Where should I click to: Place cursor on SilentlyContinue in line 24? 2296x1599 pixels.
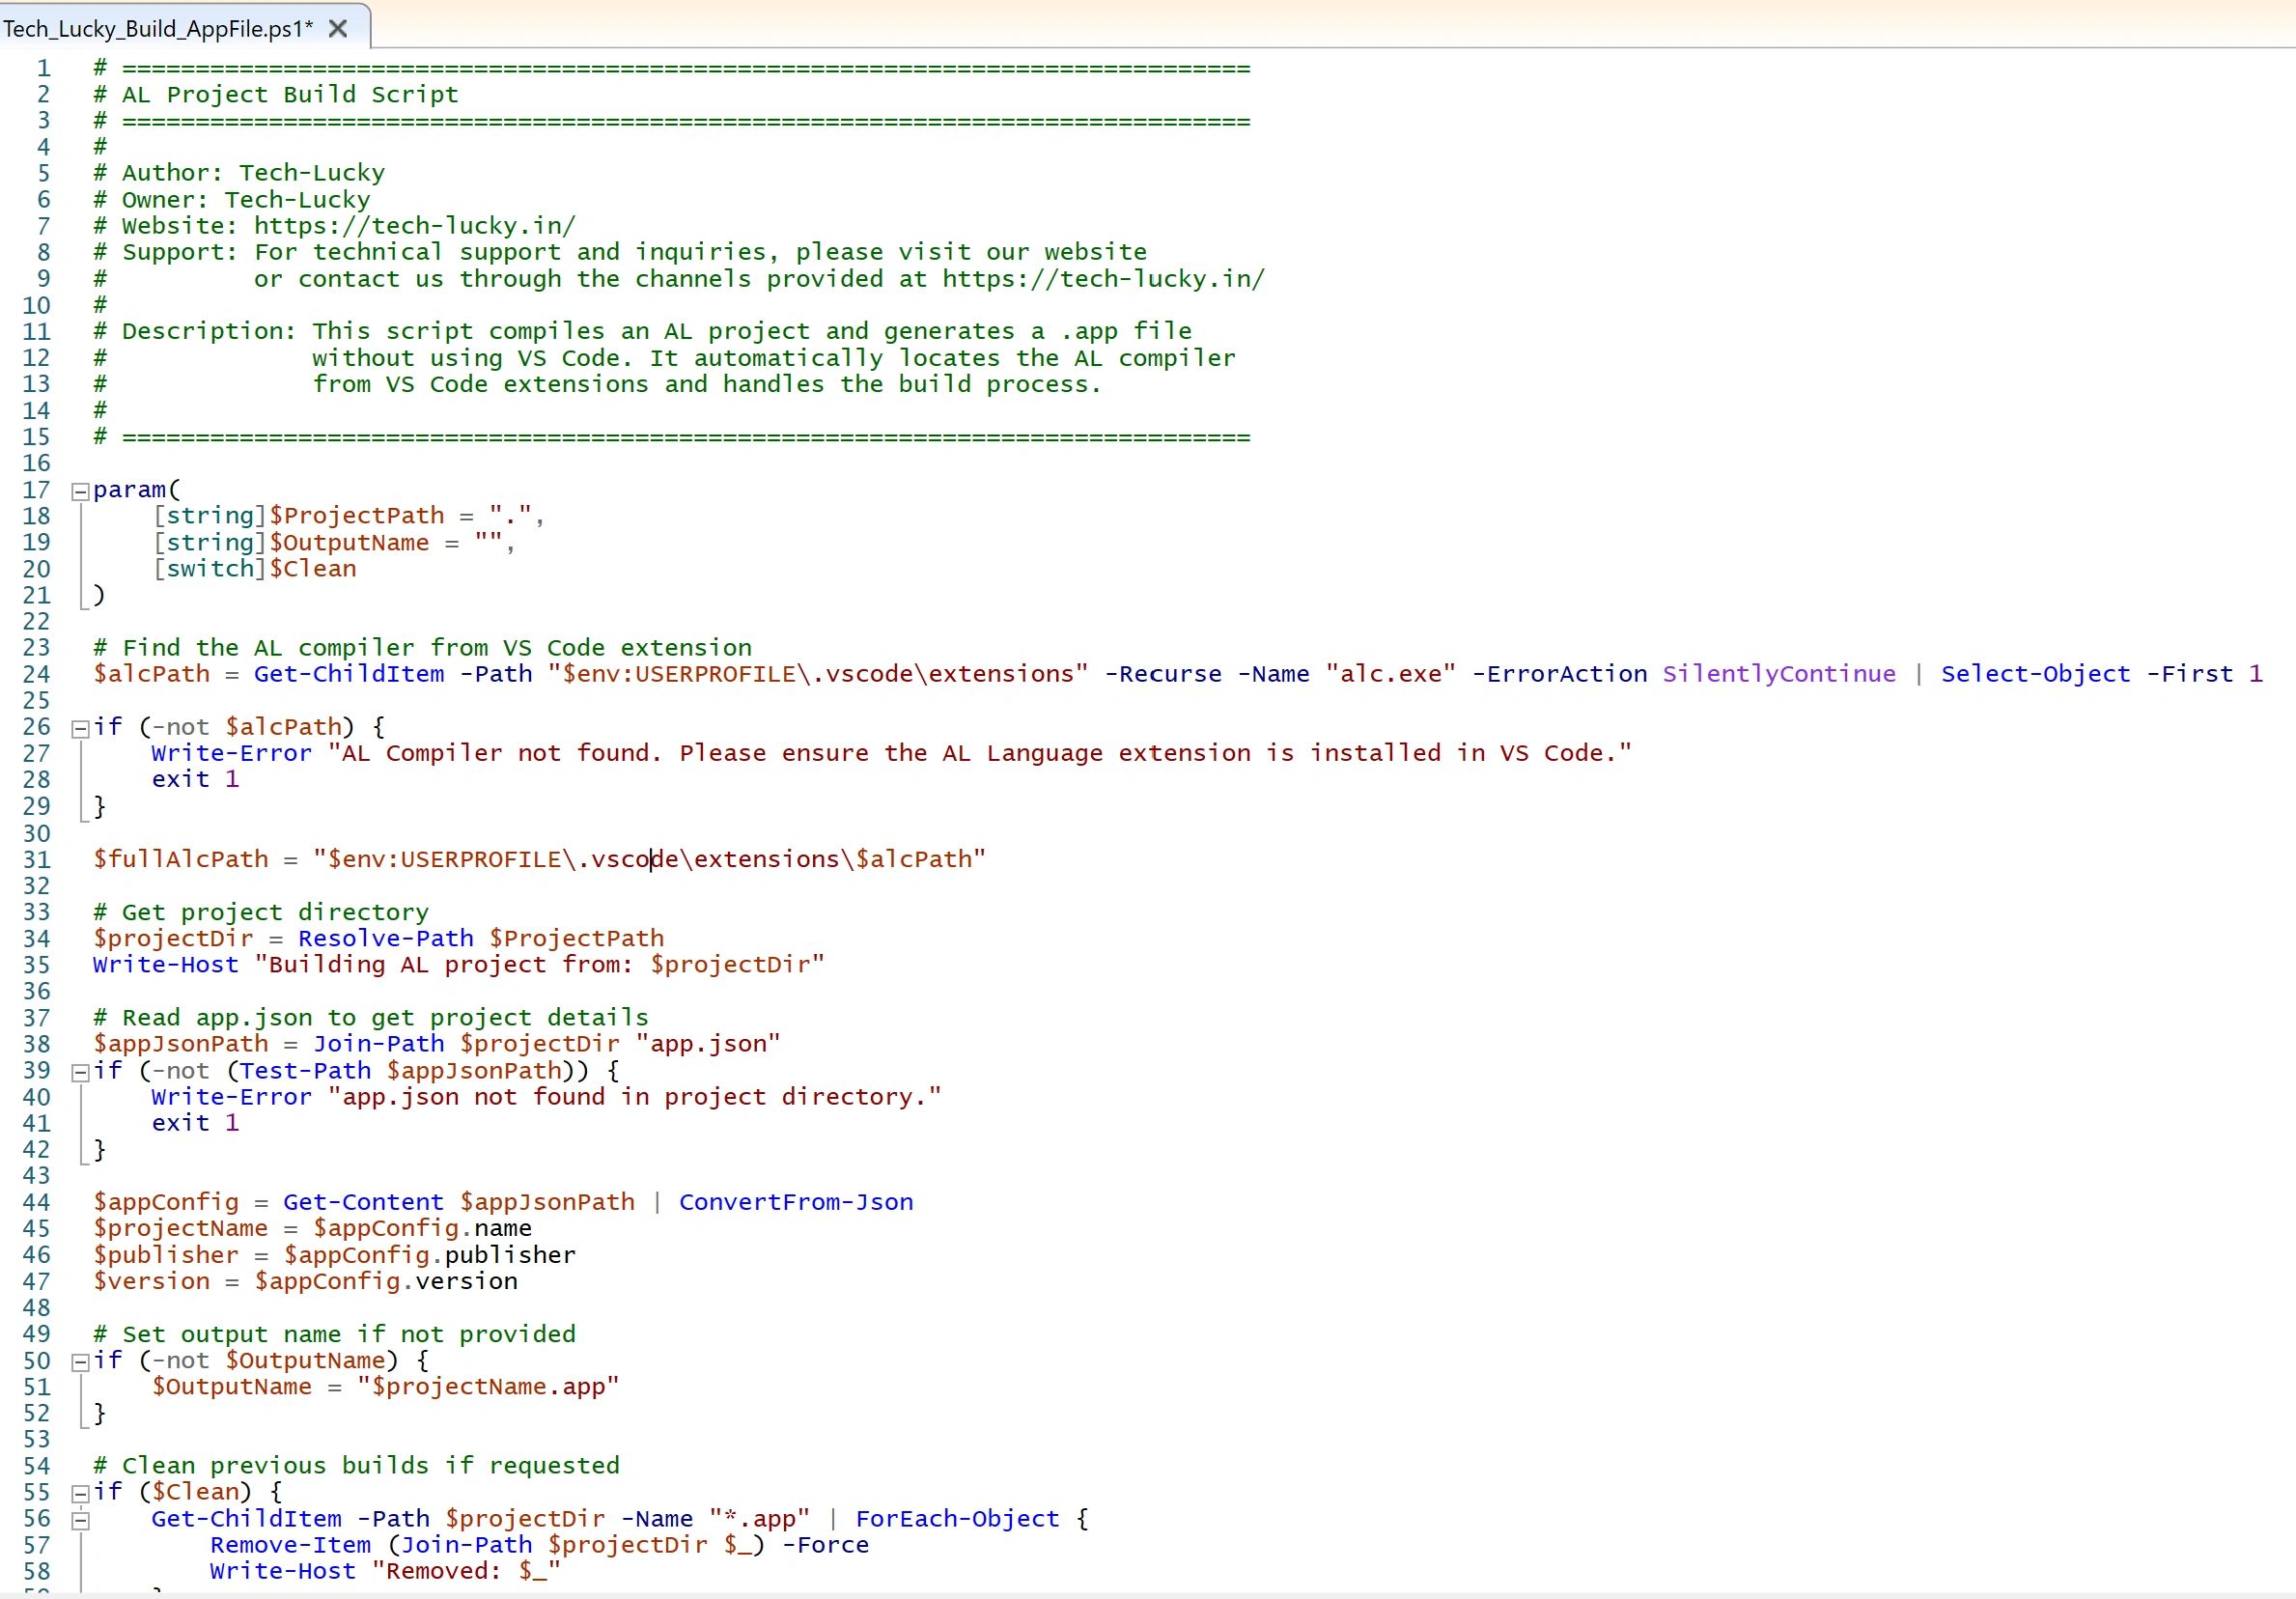1778,674
